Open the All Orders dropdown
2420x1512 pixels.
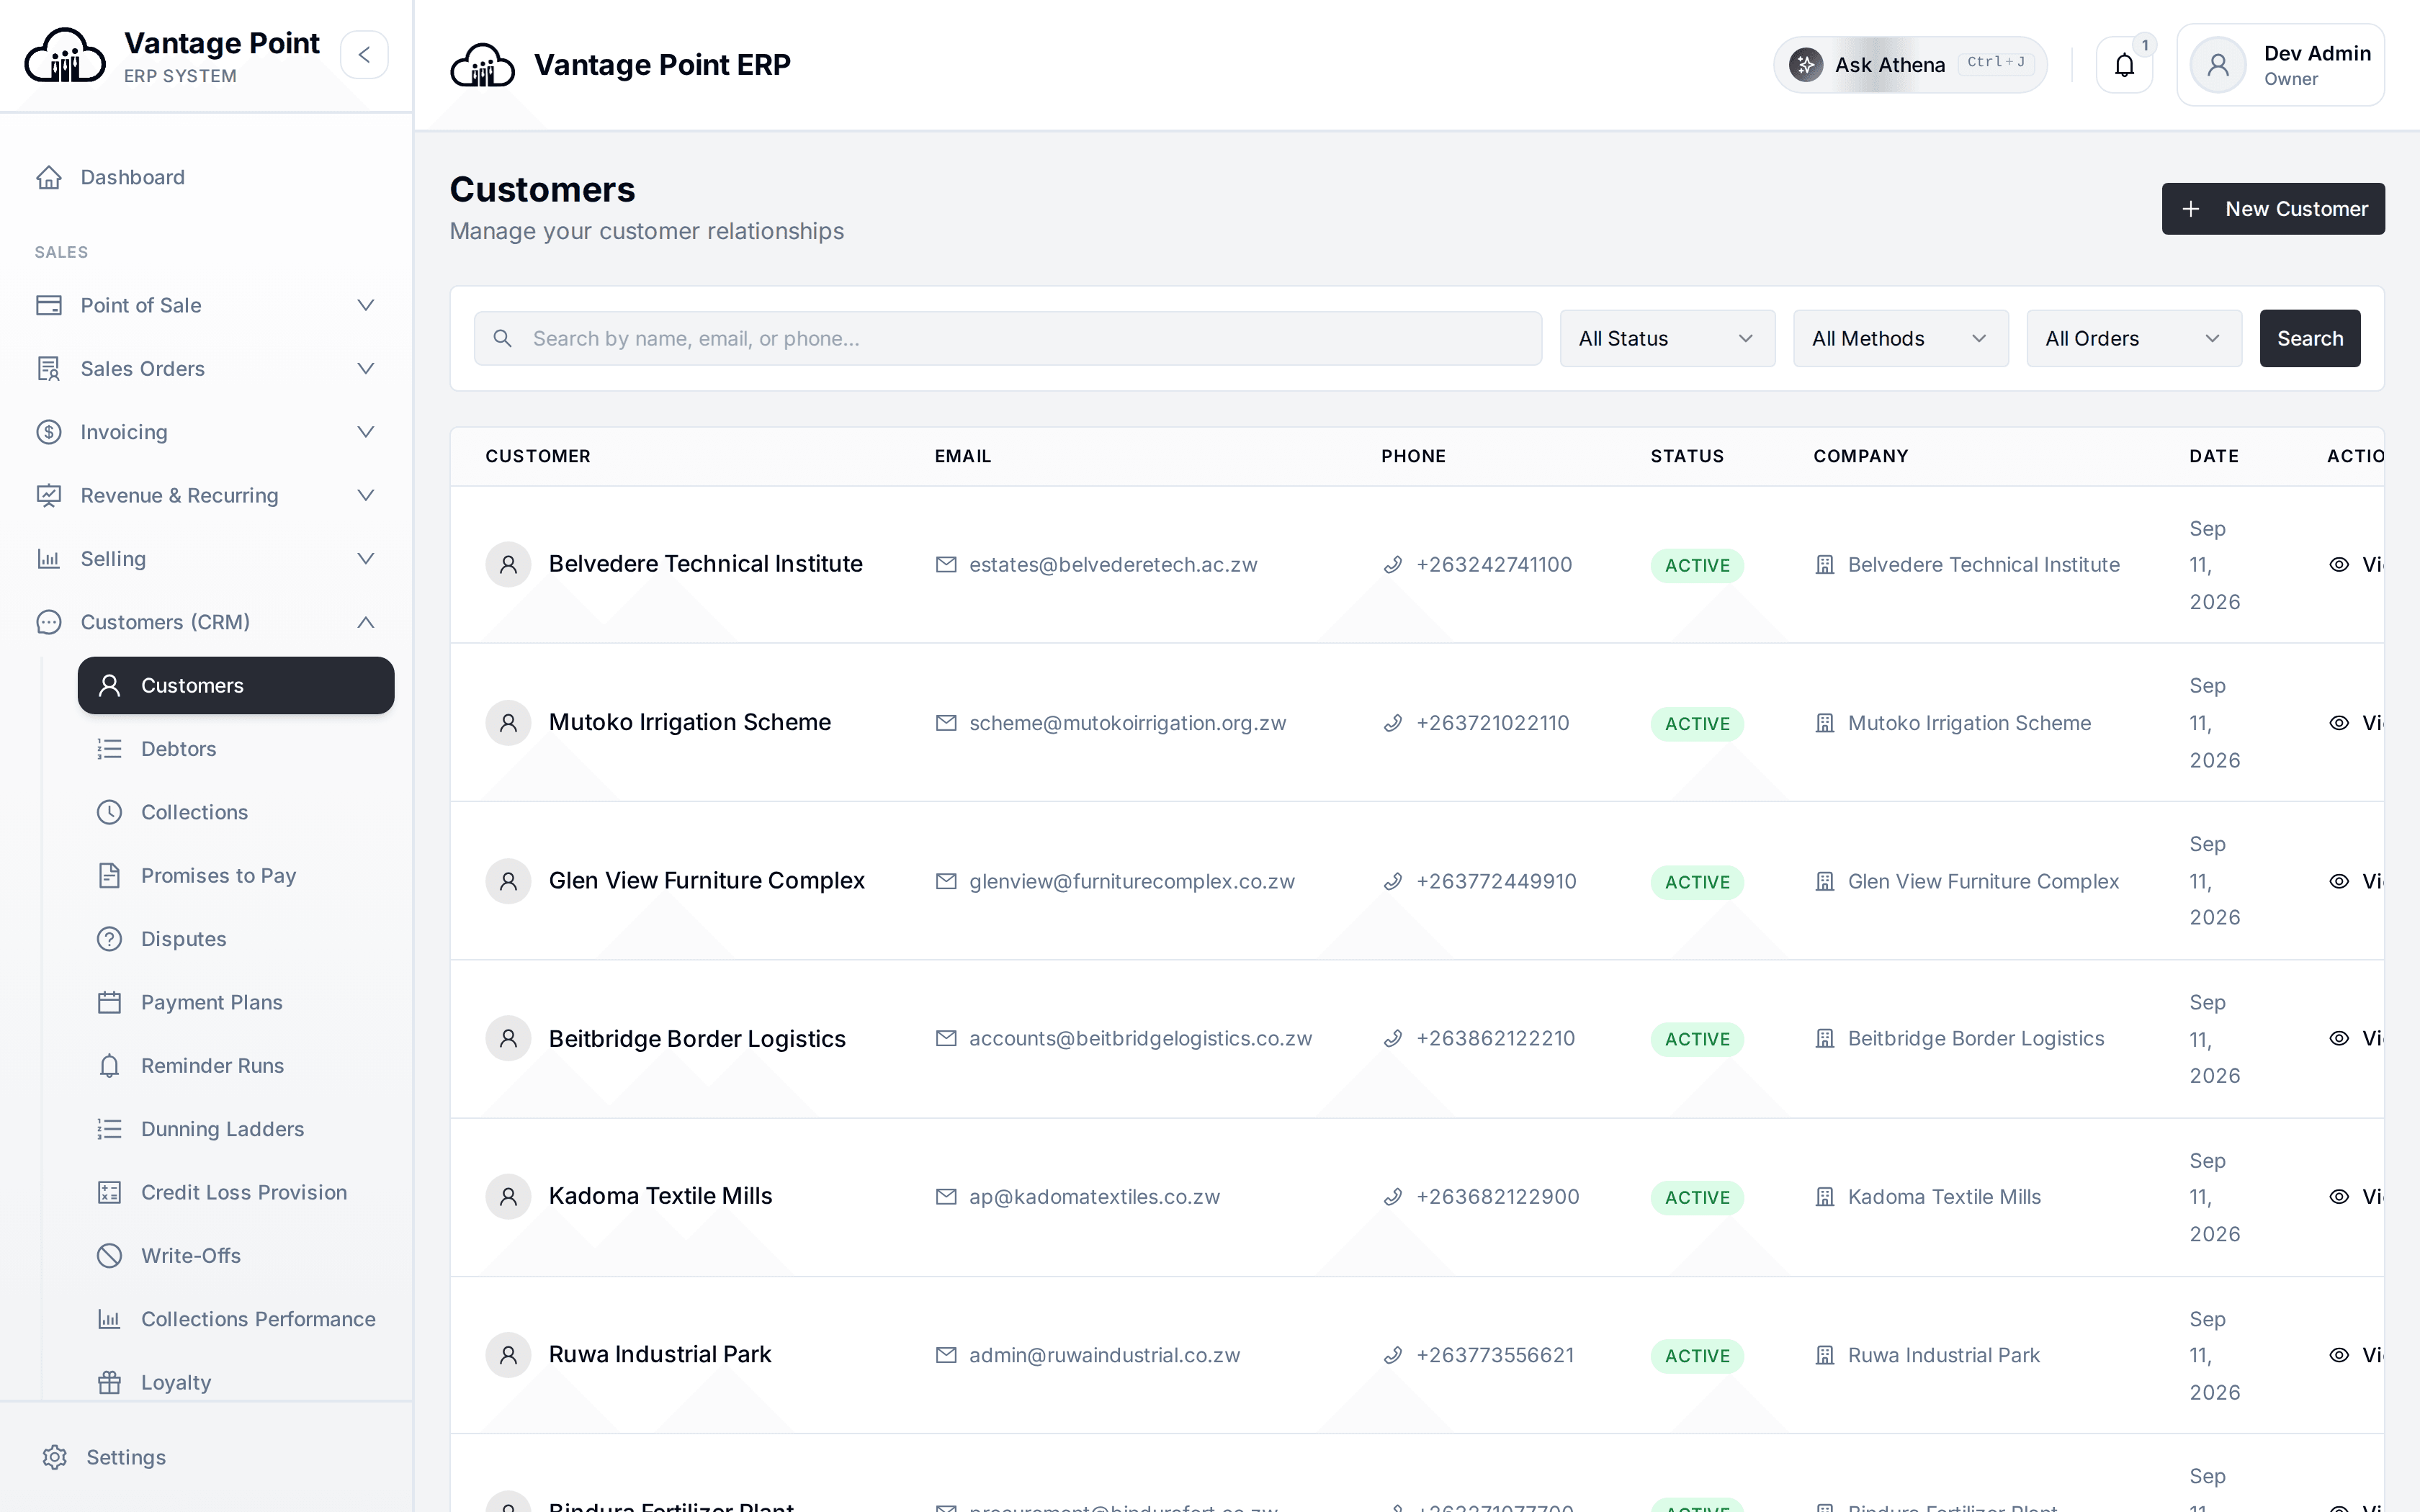pos(2133,339)
